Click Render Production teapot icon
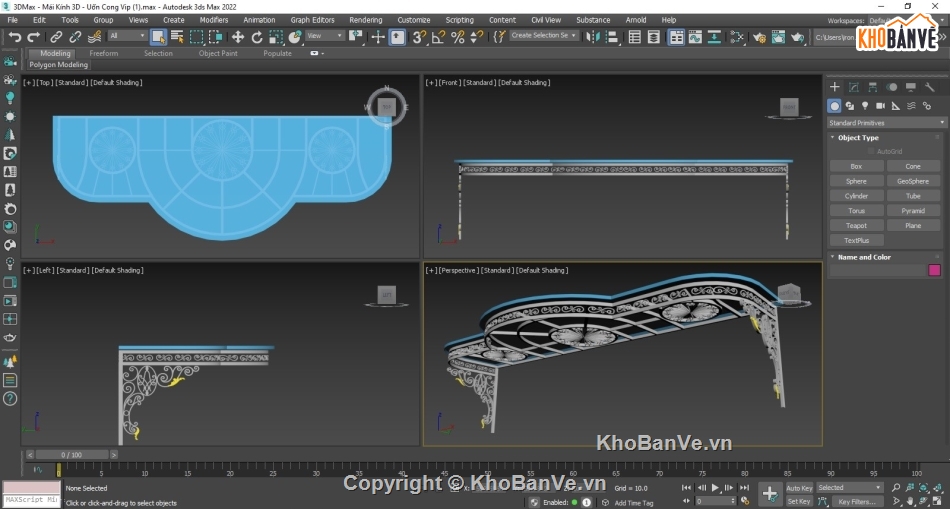 click(797, 37)
